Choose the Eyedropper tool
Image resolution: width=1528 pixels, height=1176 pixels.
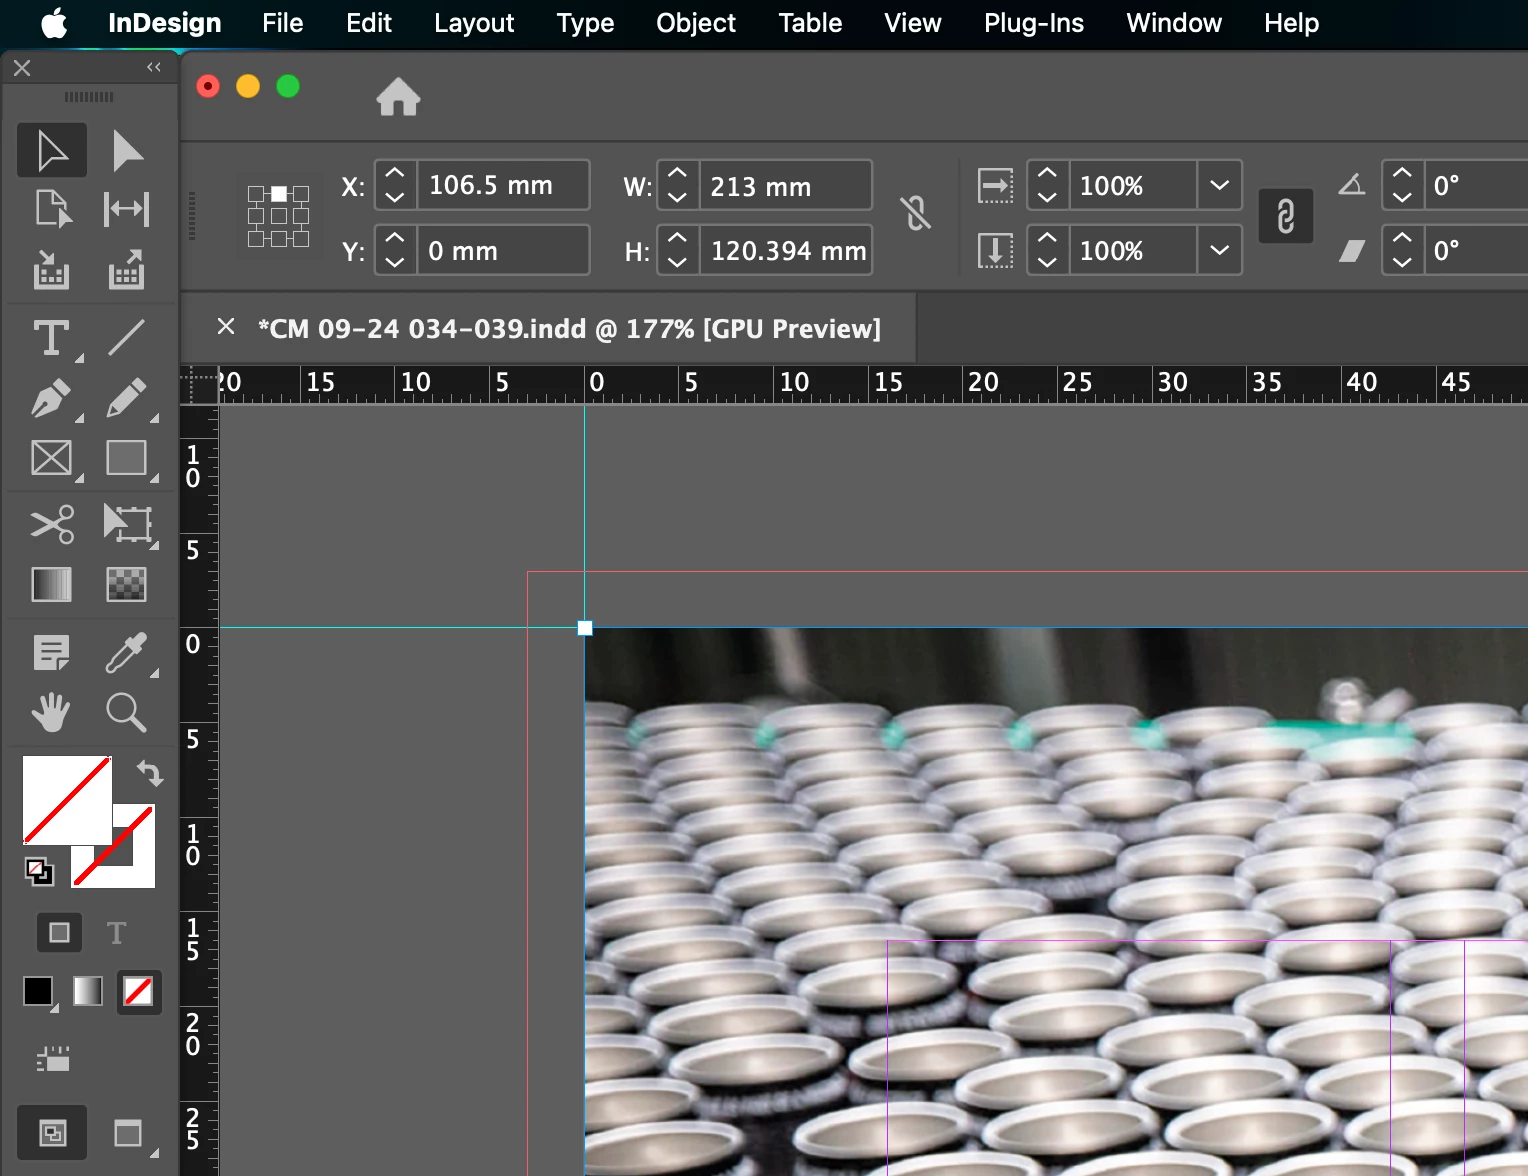pos(127,654)
